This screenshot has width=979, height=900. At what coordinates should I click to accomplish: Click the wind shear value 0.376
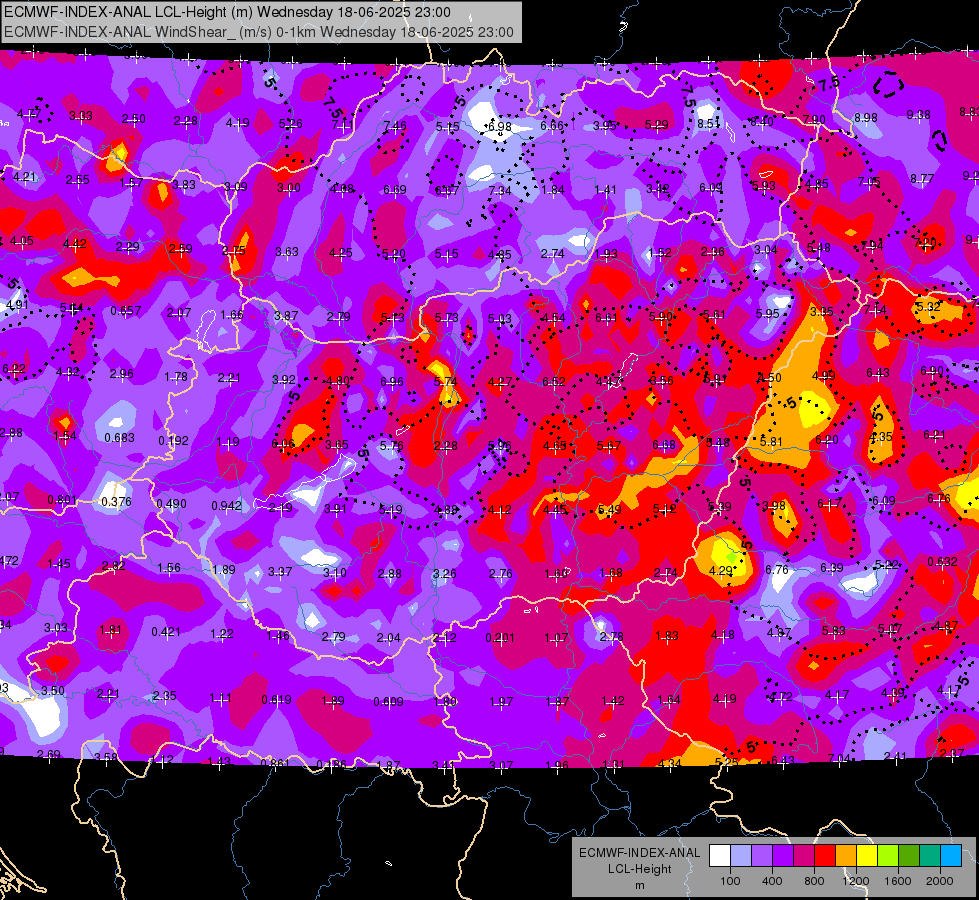click(x=116, y=502)
